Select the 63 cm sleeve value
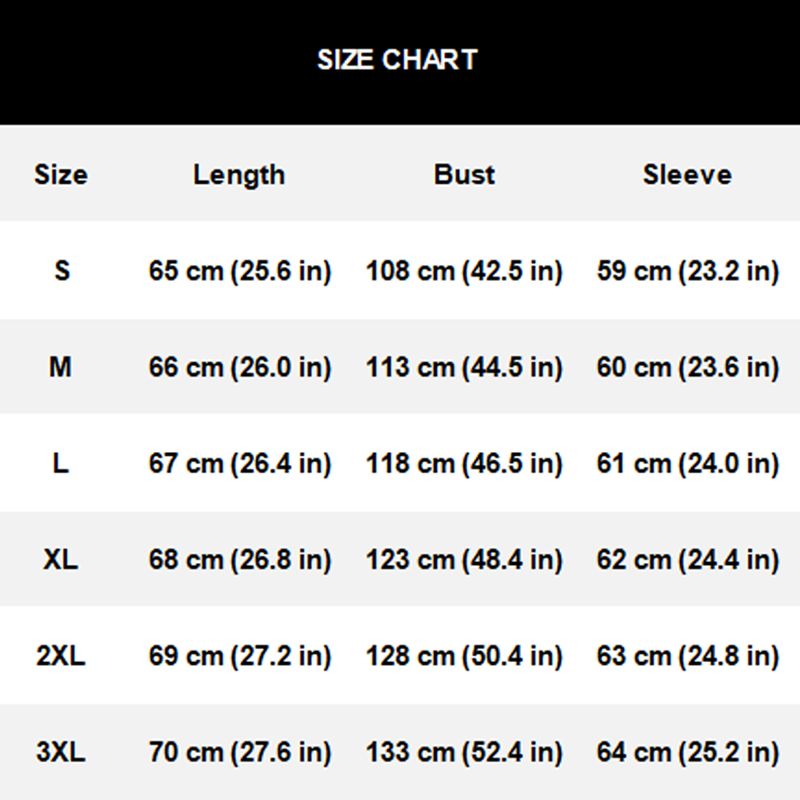This screenshot has height=800, width=800. pyautogui.click(x=688, y=656)
